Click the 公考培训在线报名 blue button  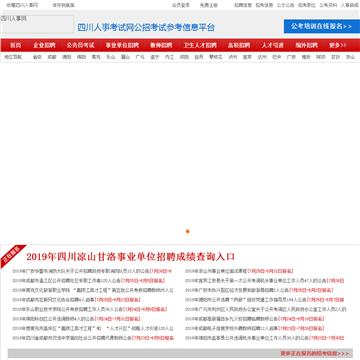tap(322, 26)
